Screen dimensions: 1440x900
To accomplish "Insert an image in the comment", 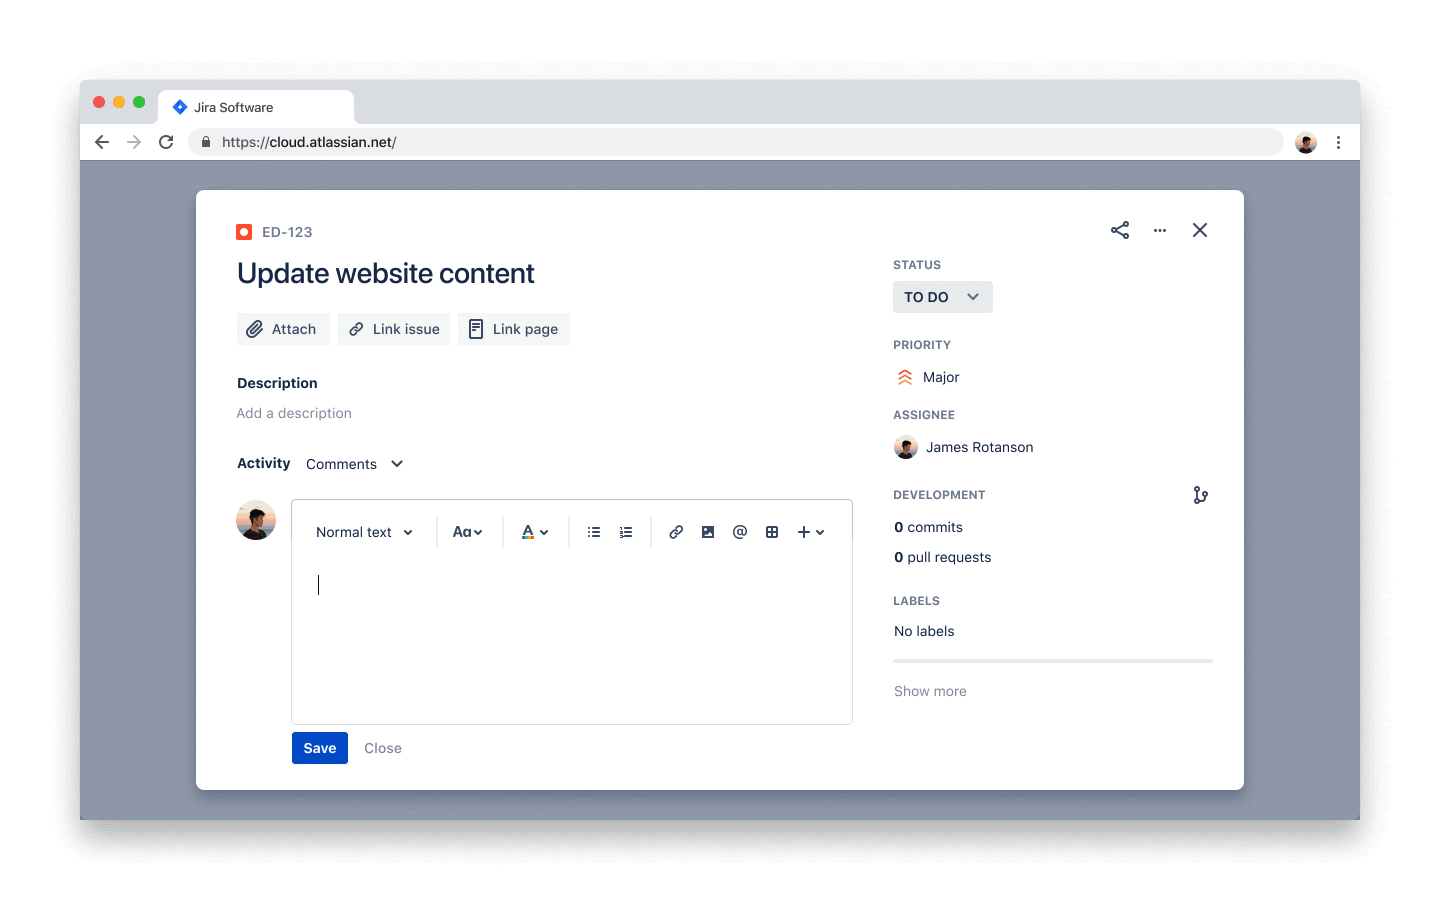I will point(708,531).
